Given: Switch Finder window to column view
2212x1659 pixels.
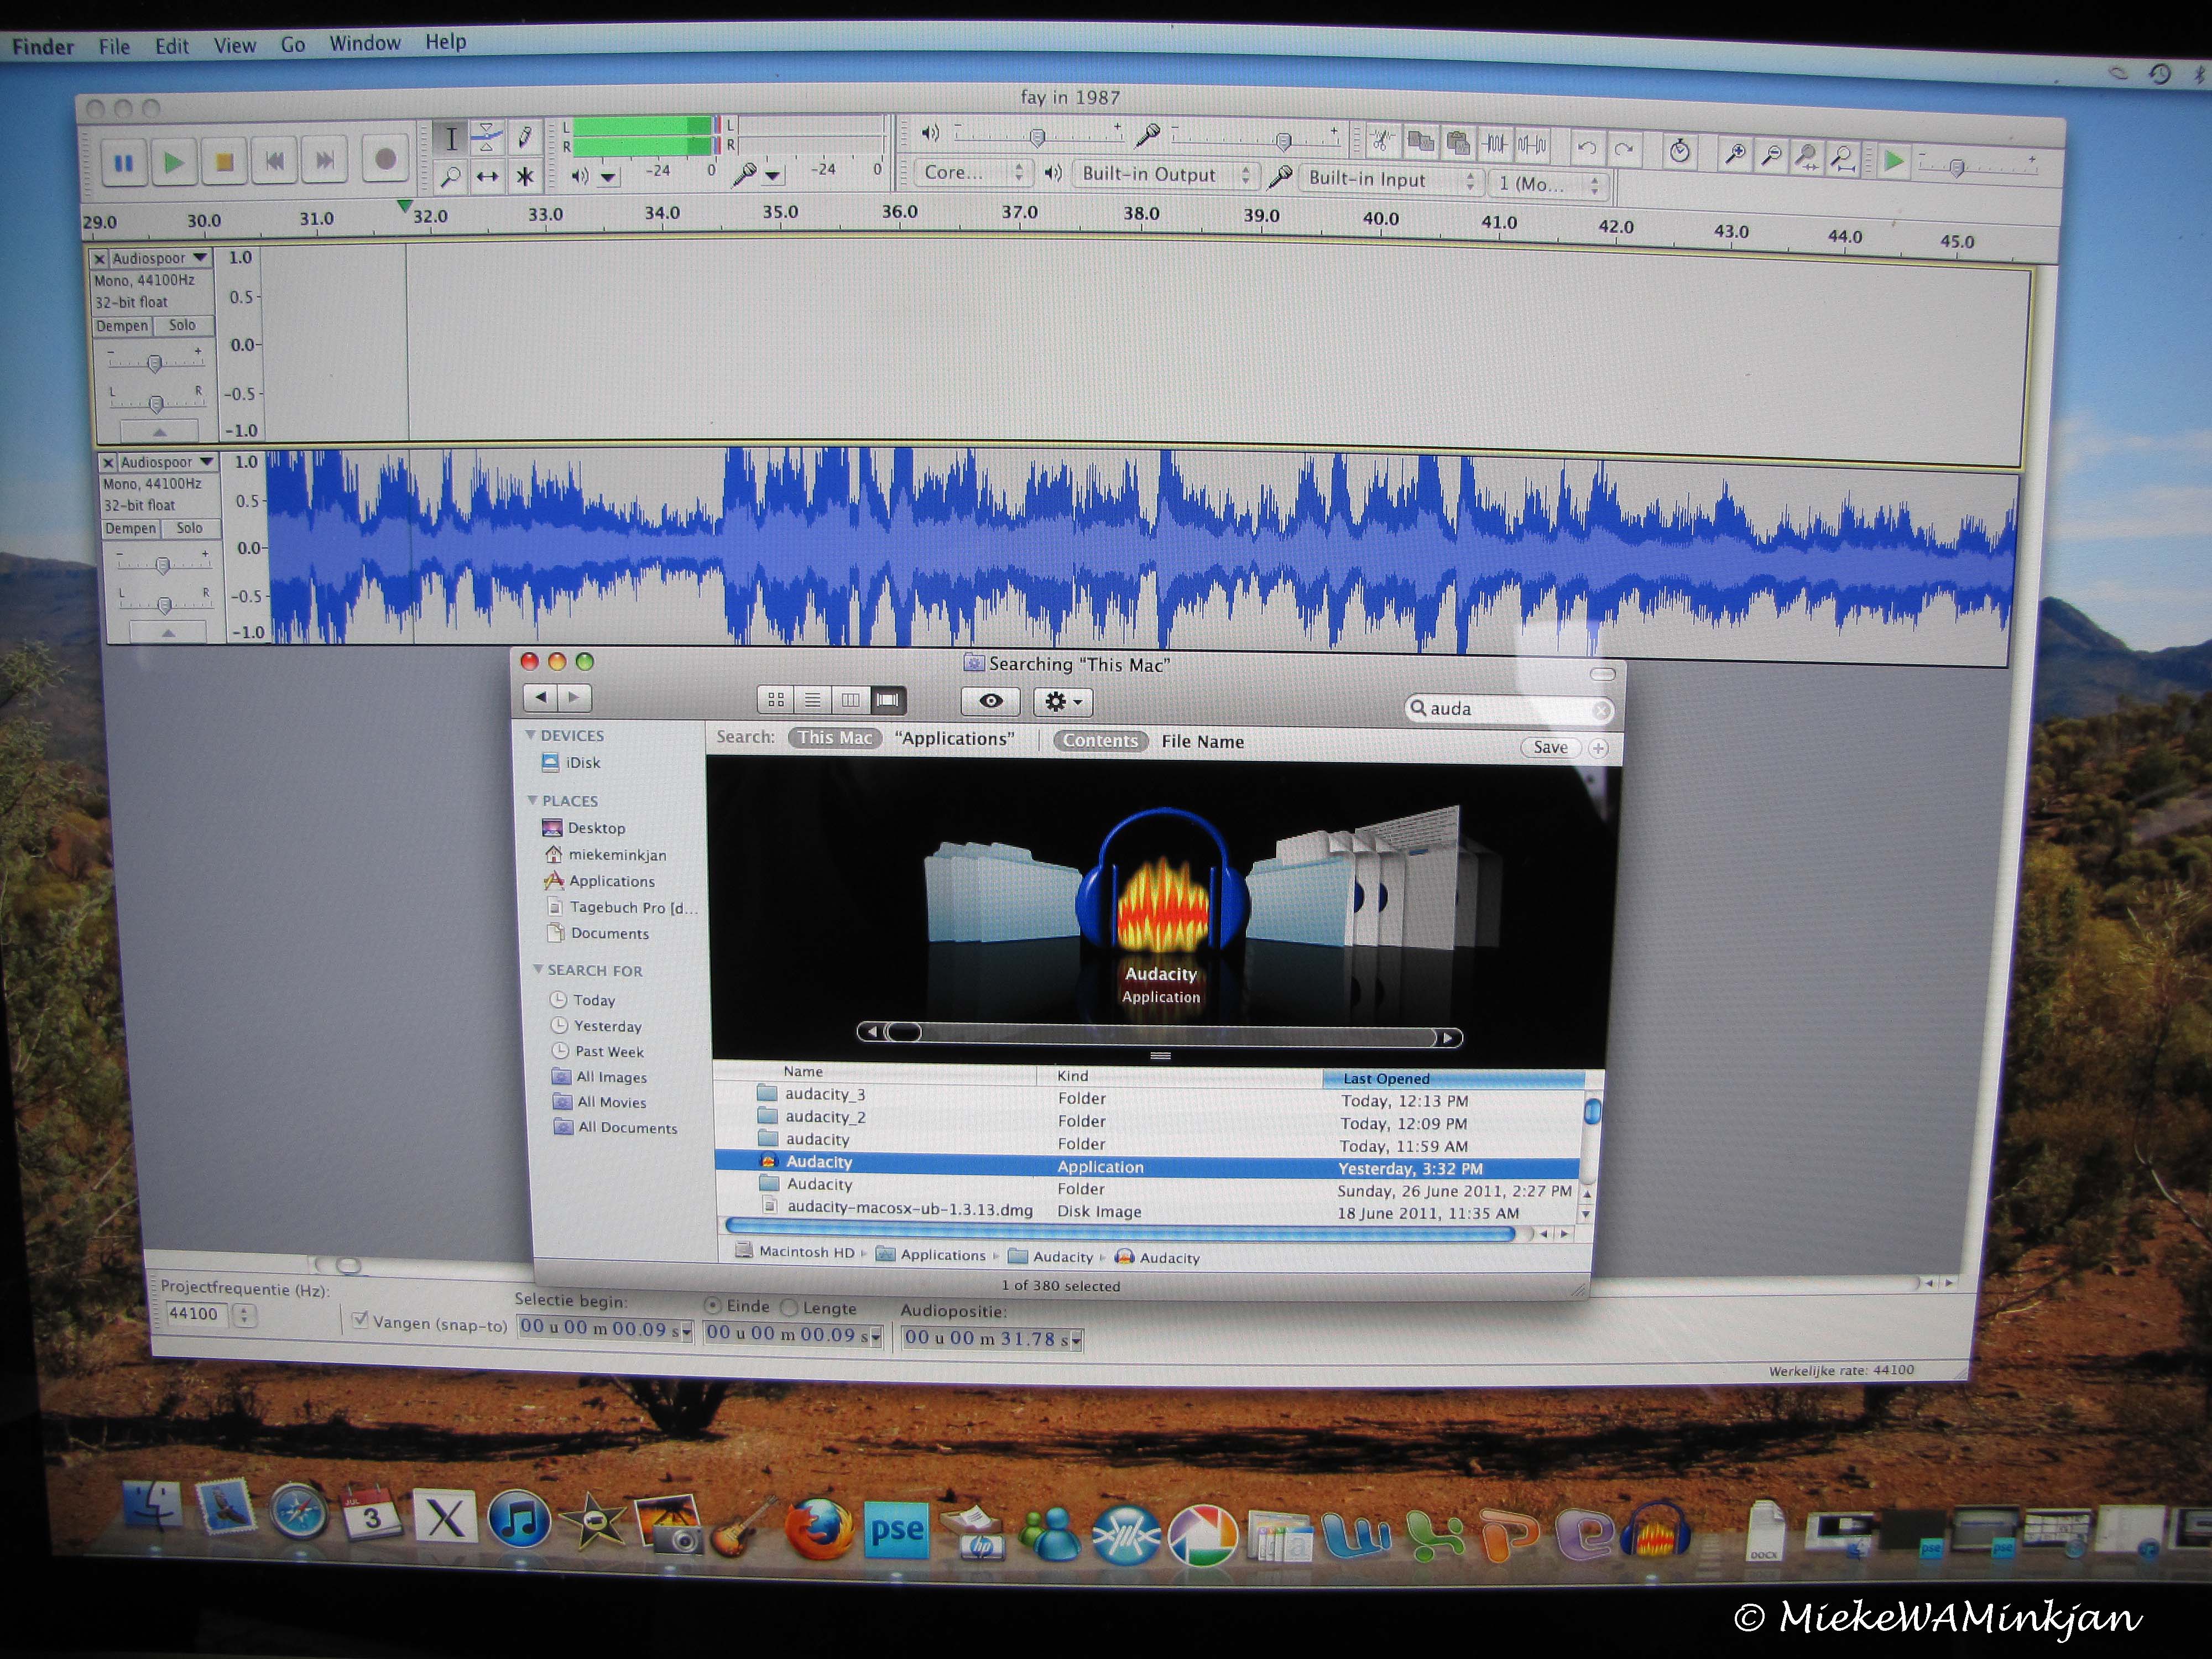Looking at the screenshot, I should click(850, 700).
